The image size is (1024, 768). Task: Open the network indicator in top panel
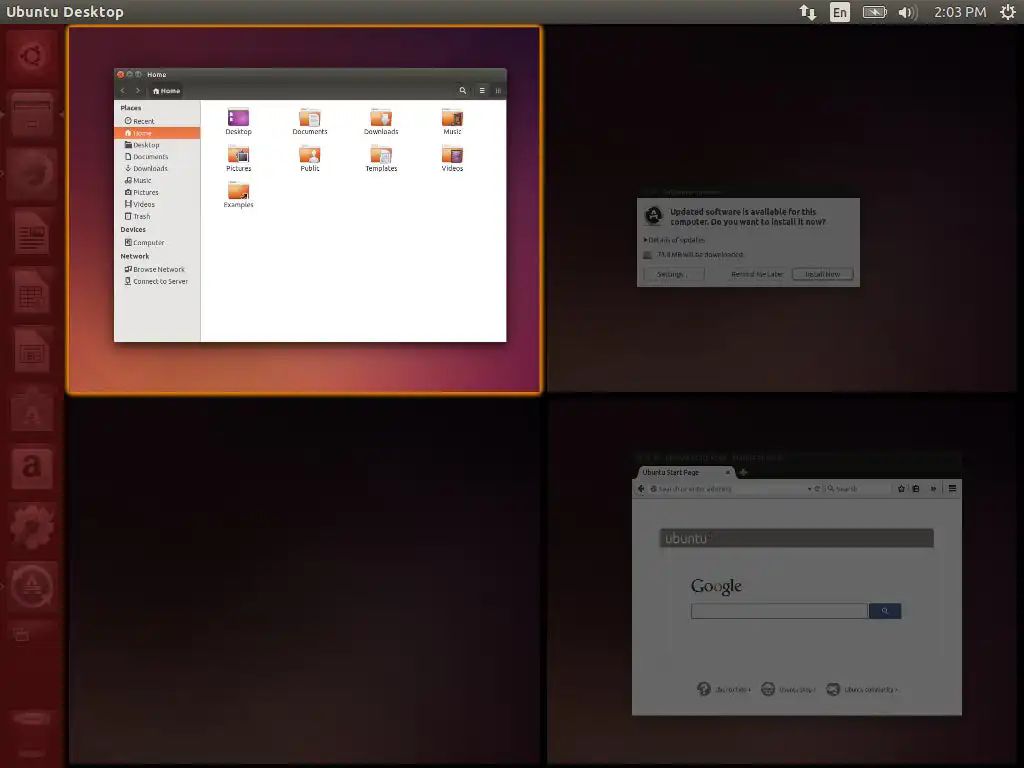click(x=808, y=12)
